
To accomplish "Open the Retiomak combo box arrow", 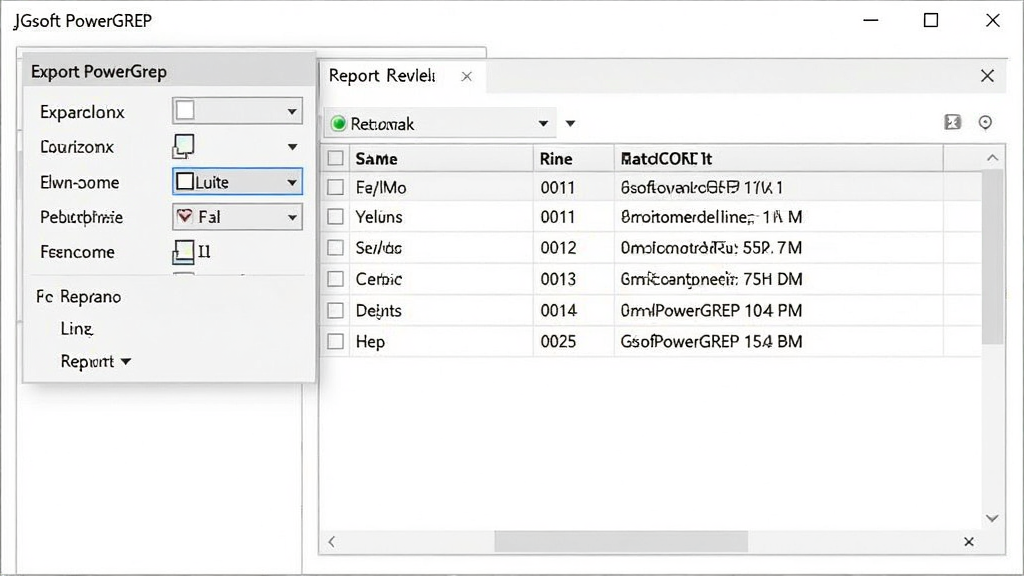I will (543, 123).
